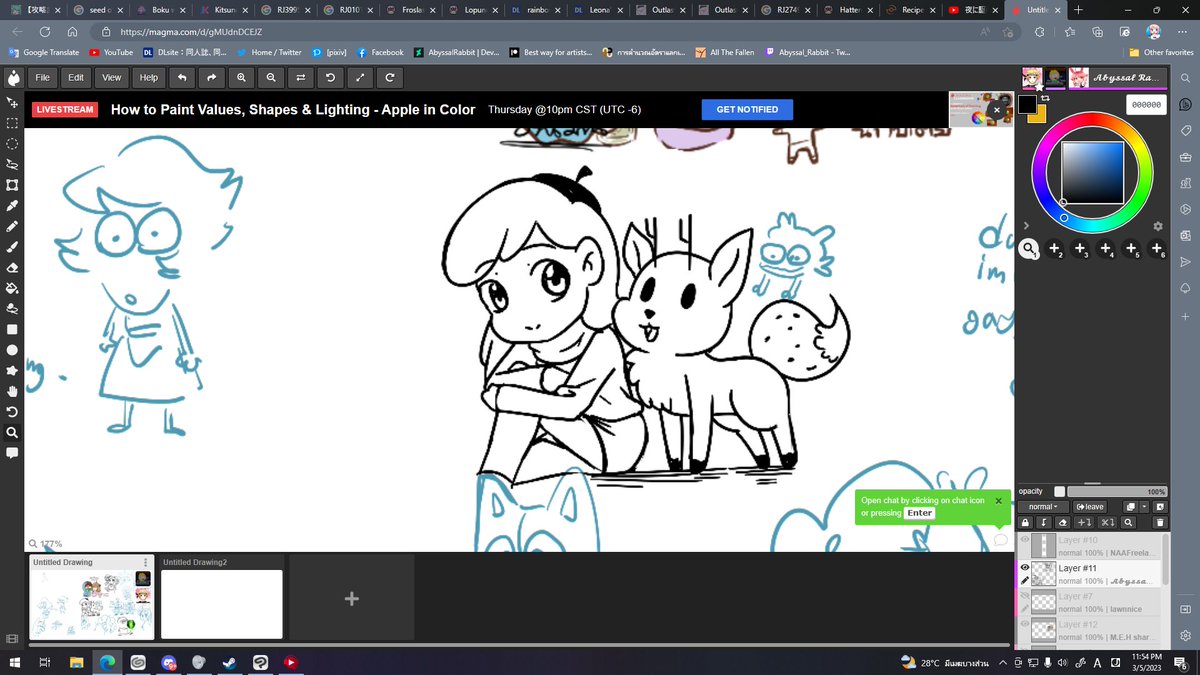Image resolution: width=1200 pixels, height=675 pixels.
Task: Select the filled ellipse shape tool
Action: point(12,350)
